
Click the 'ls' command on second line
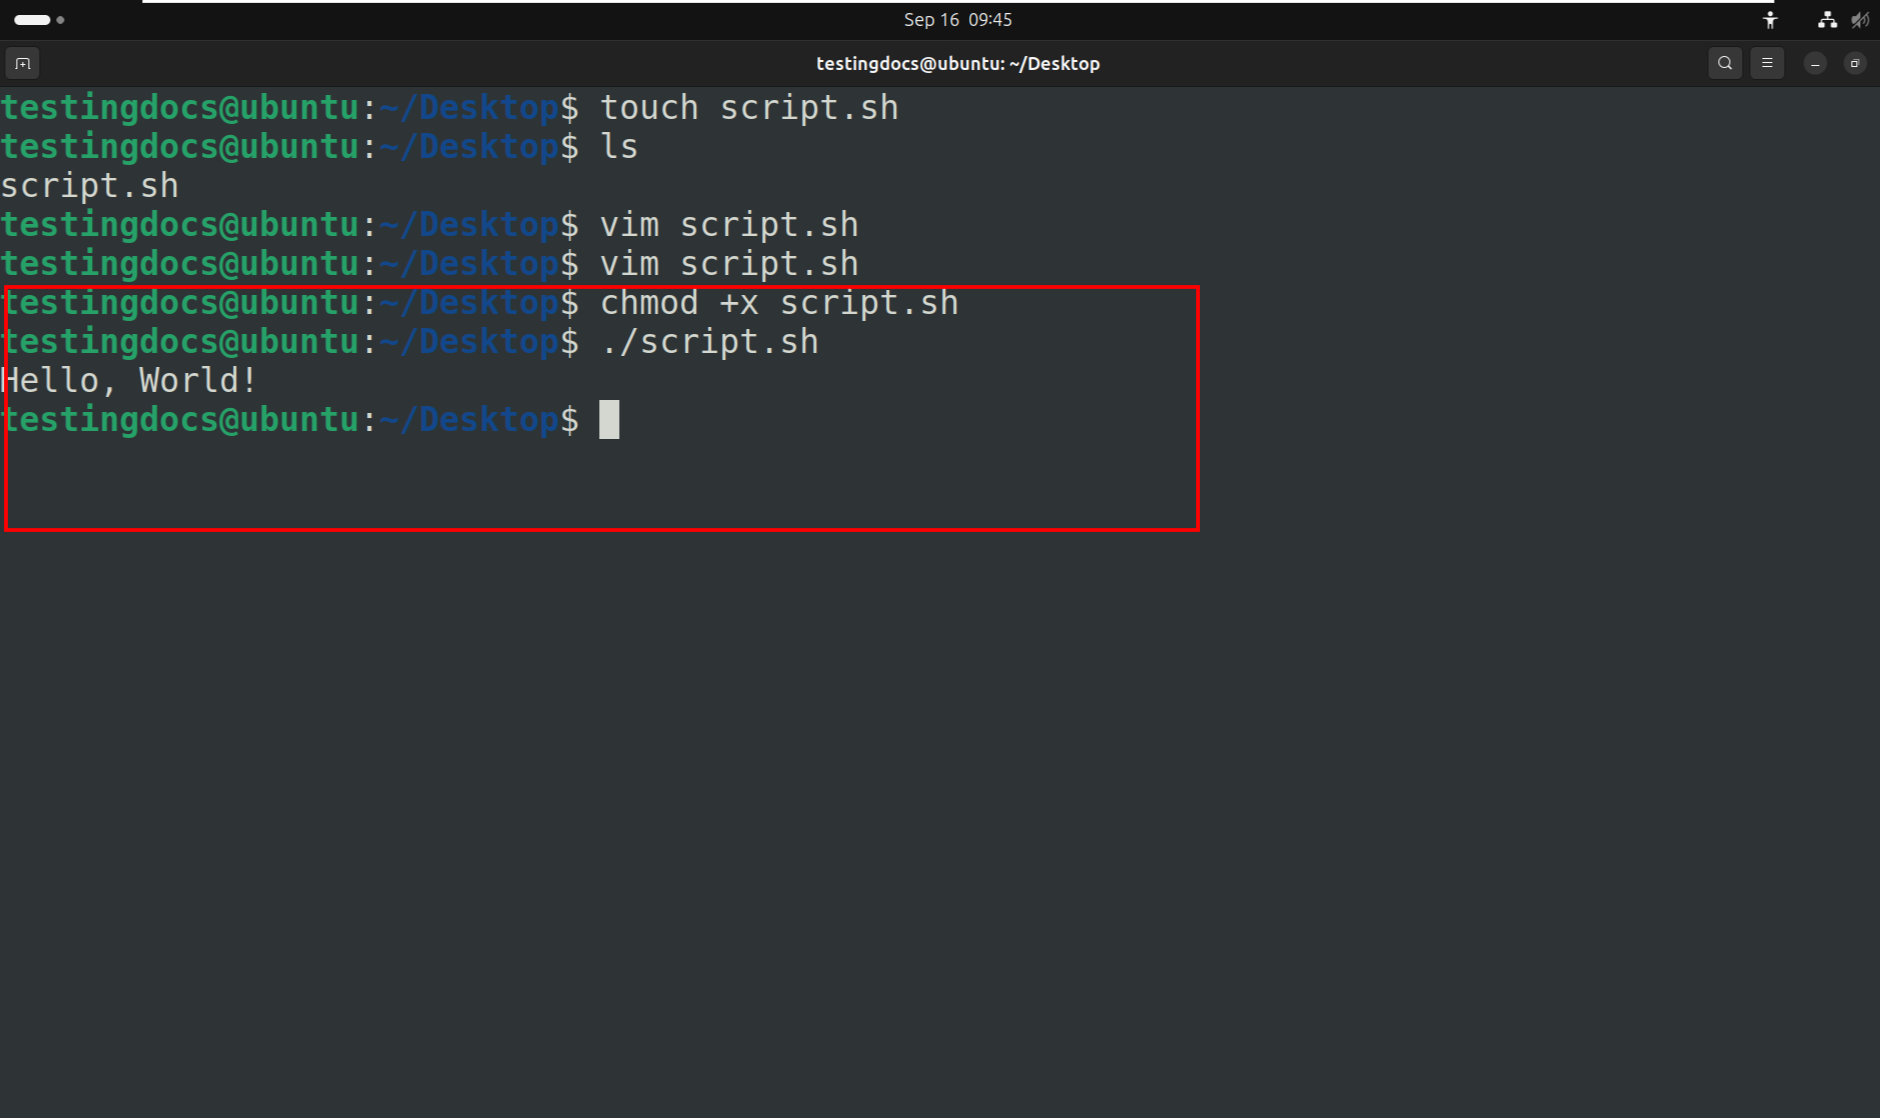click(618, 147)
